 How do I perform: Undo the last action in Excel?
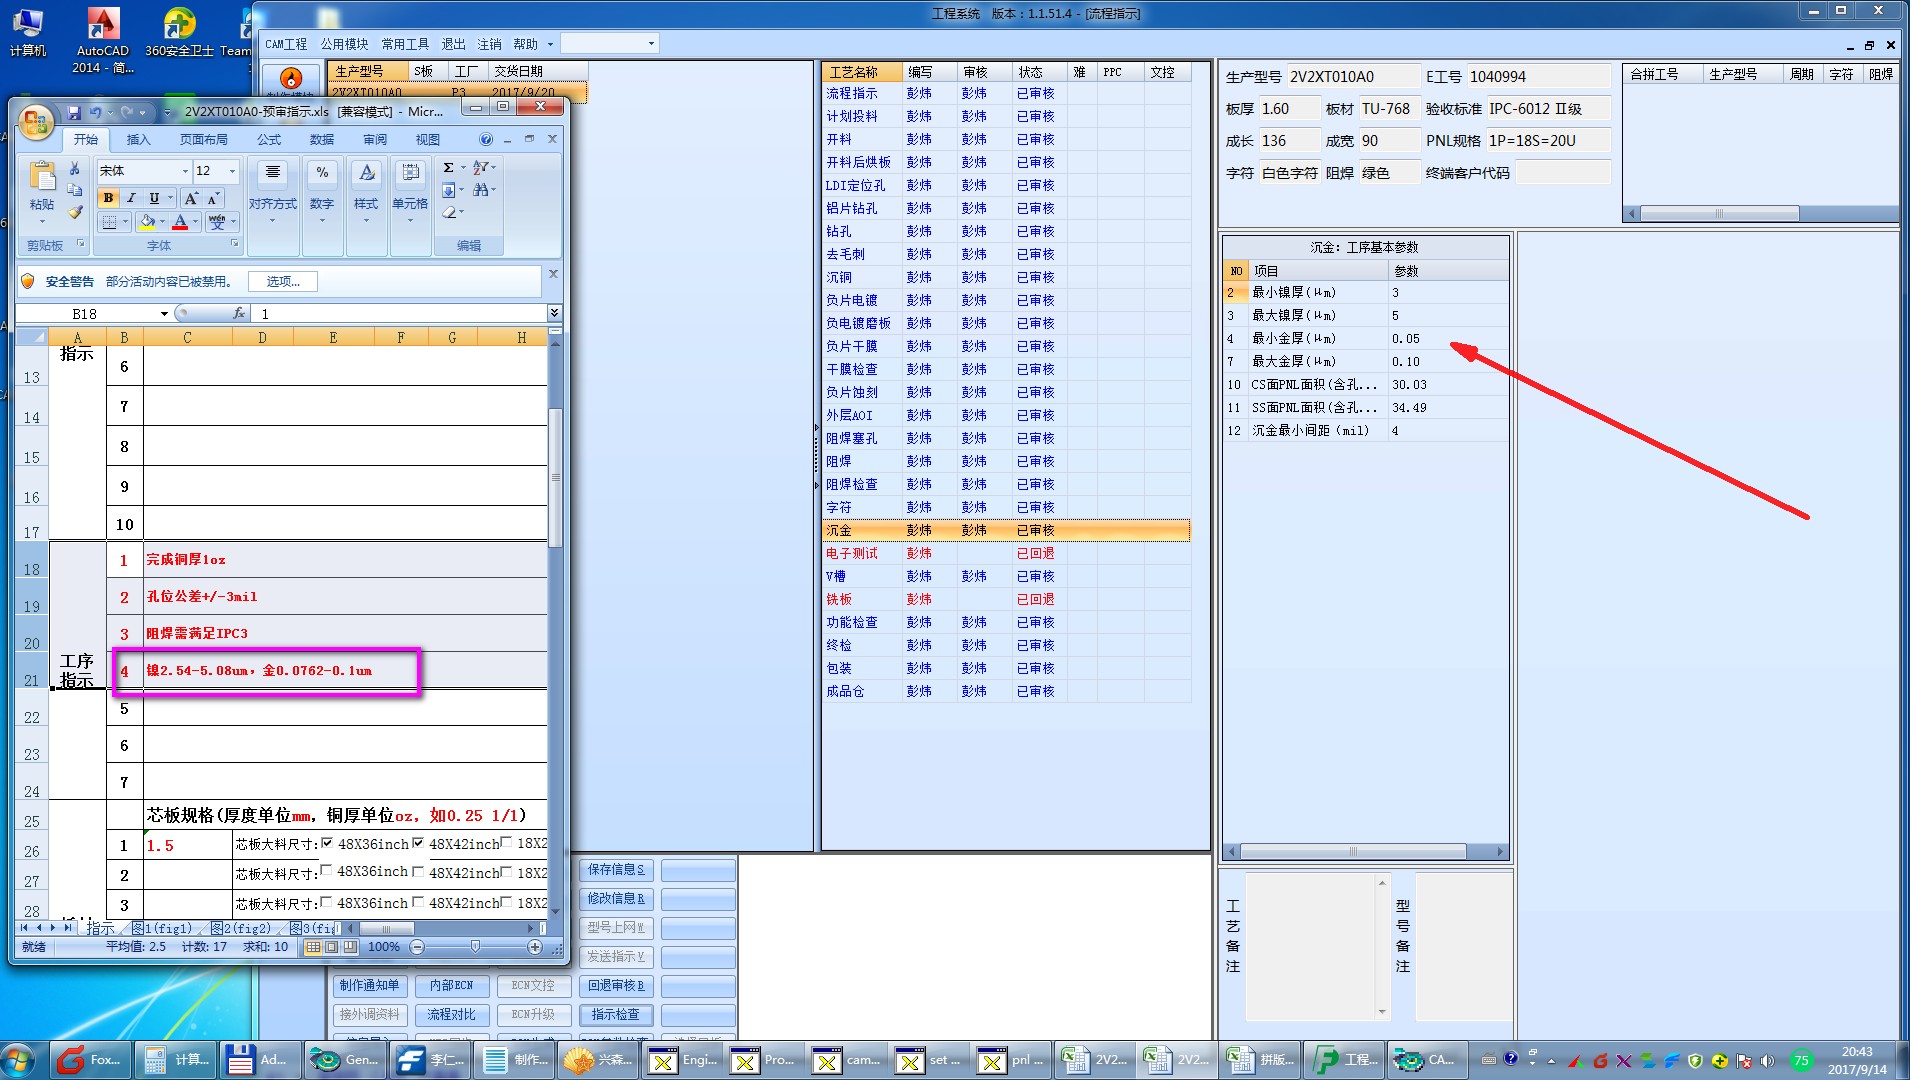click(x=96, y=112)
